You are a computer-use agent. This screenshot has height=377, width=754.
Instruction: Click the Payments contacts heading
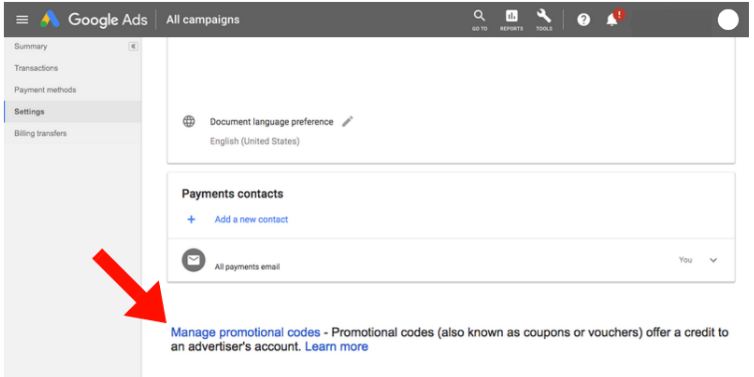click(x=232, y=194)
